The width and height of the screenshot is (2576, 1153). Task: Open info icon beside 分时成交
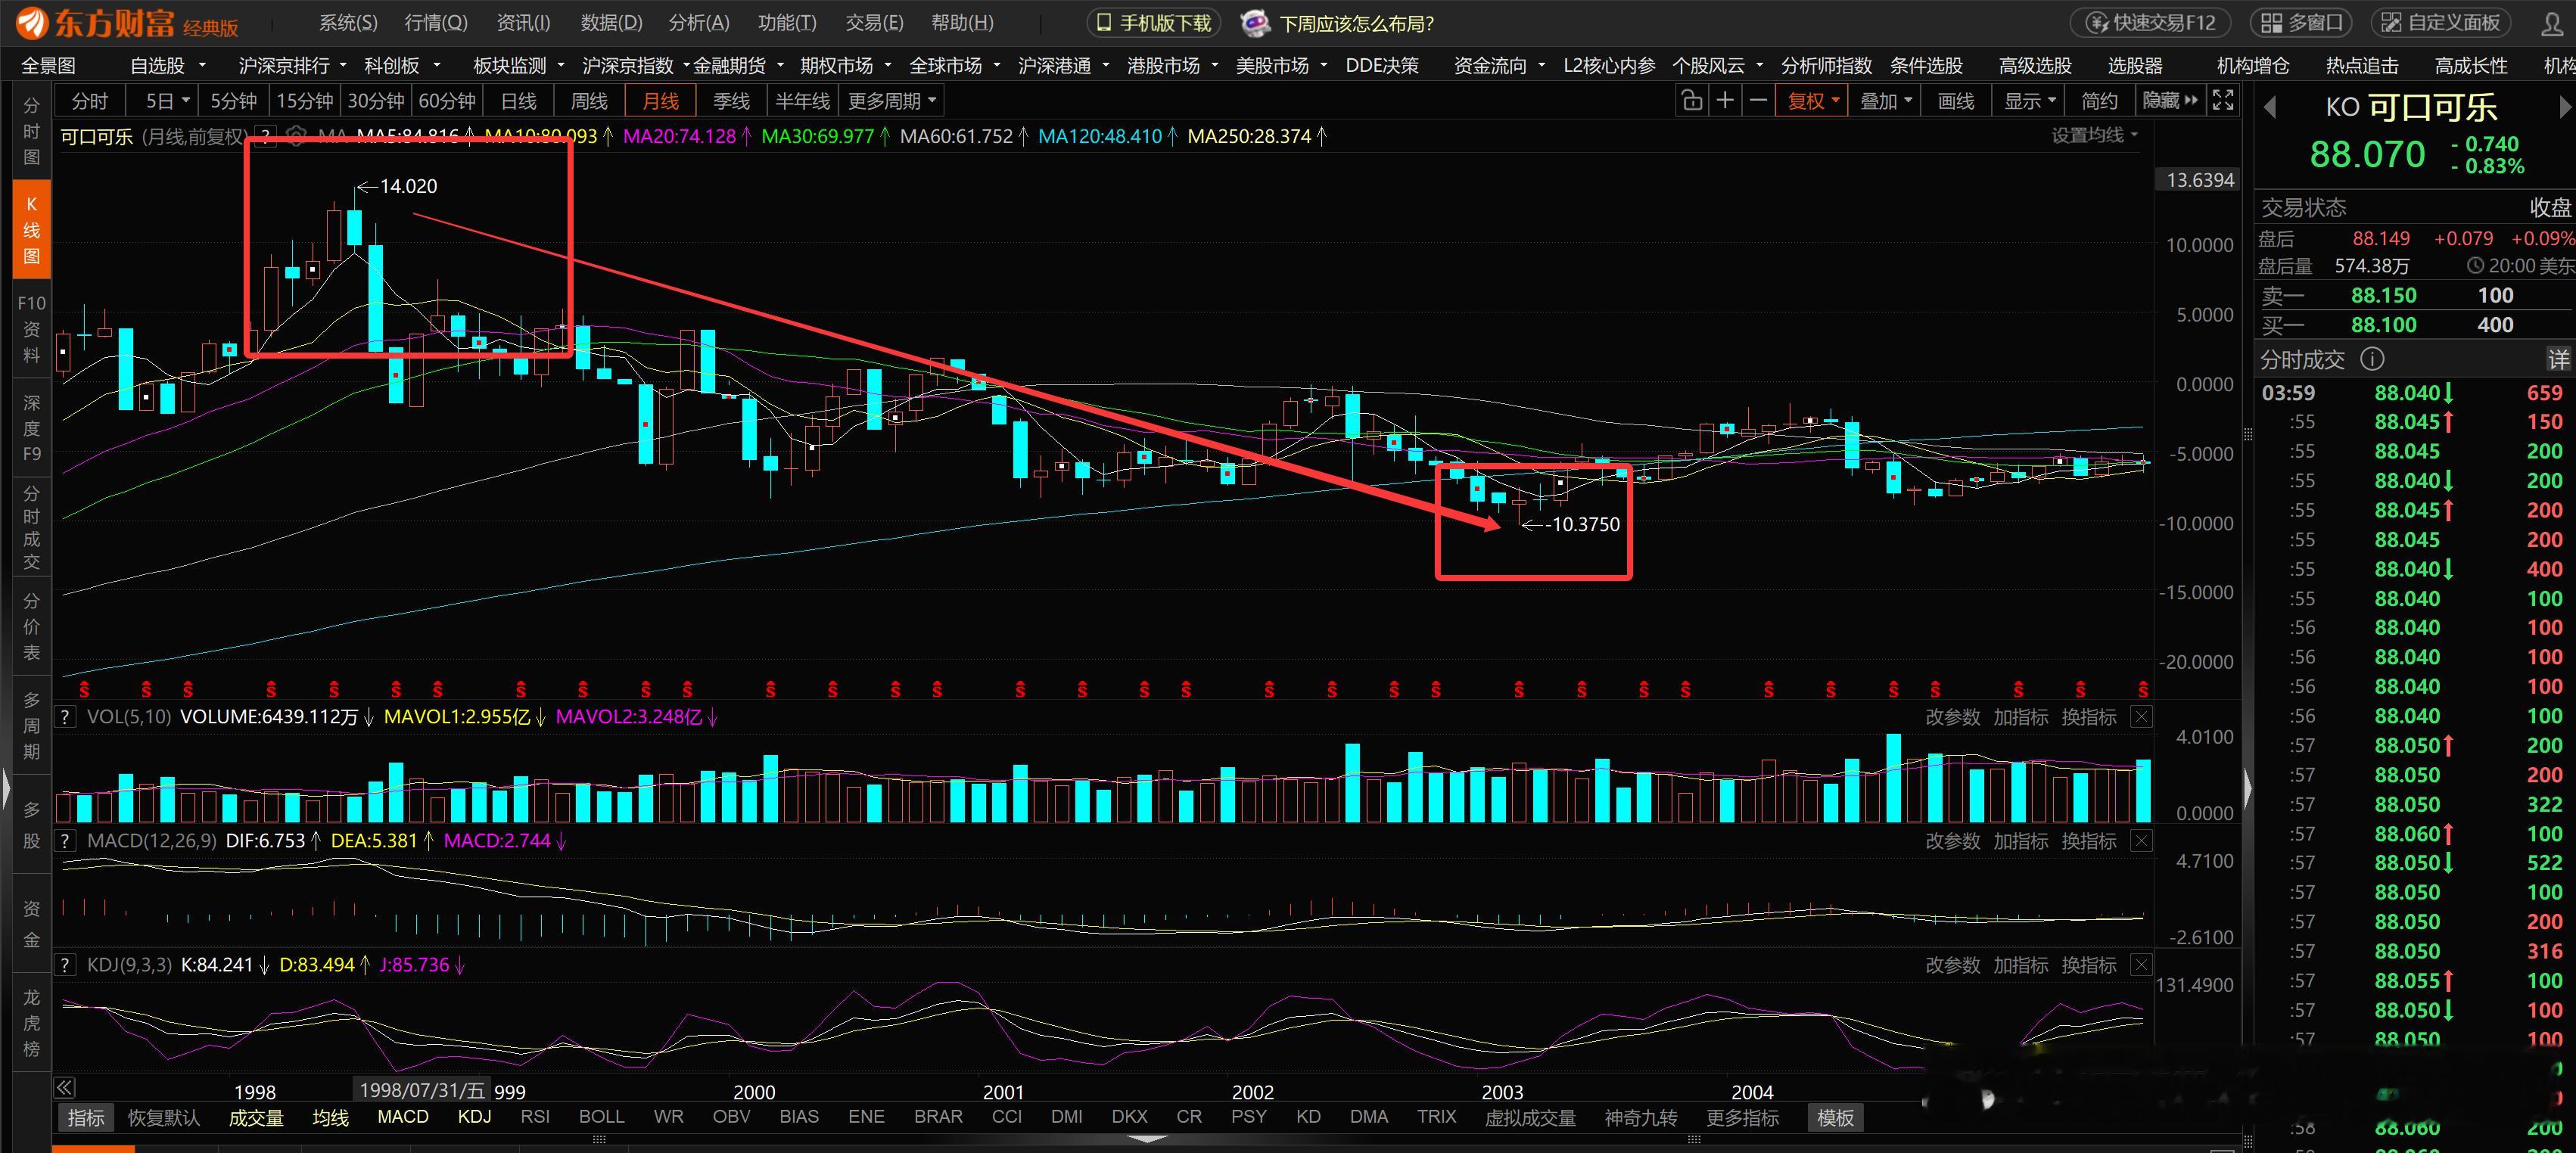[2371, 359]
